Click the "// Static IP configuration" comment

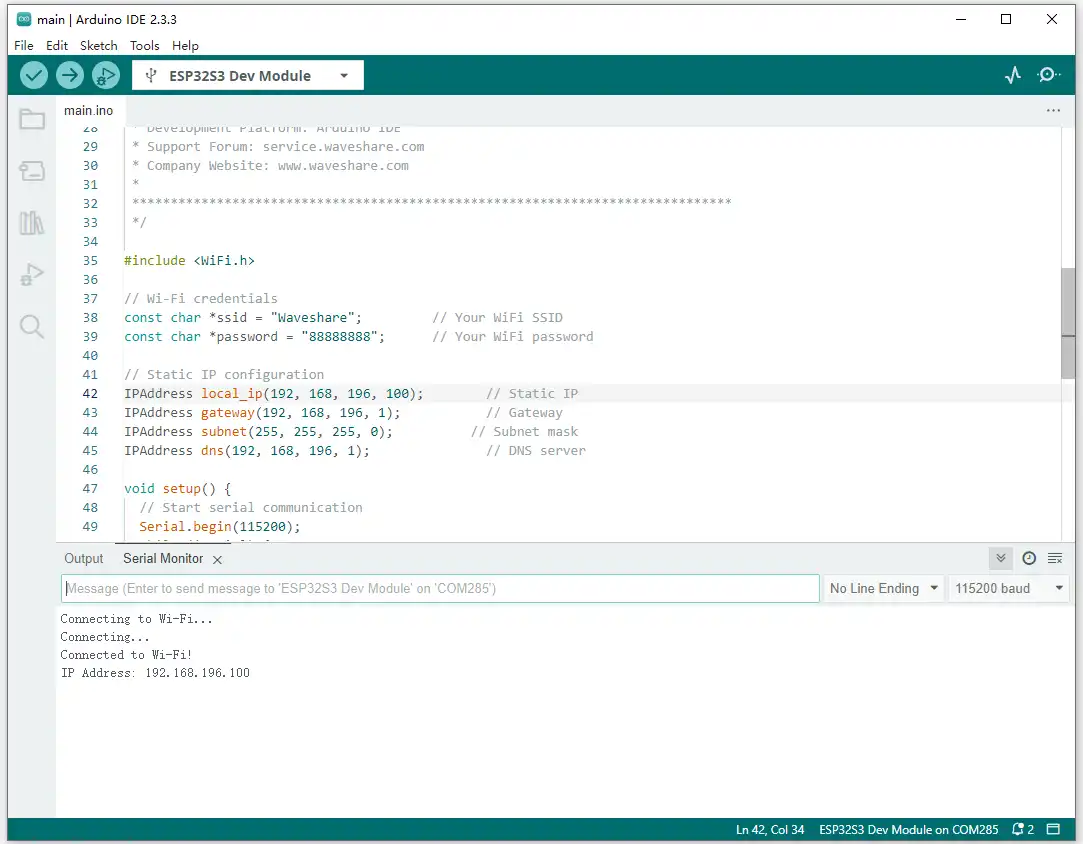tap(224, 374)
